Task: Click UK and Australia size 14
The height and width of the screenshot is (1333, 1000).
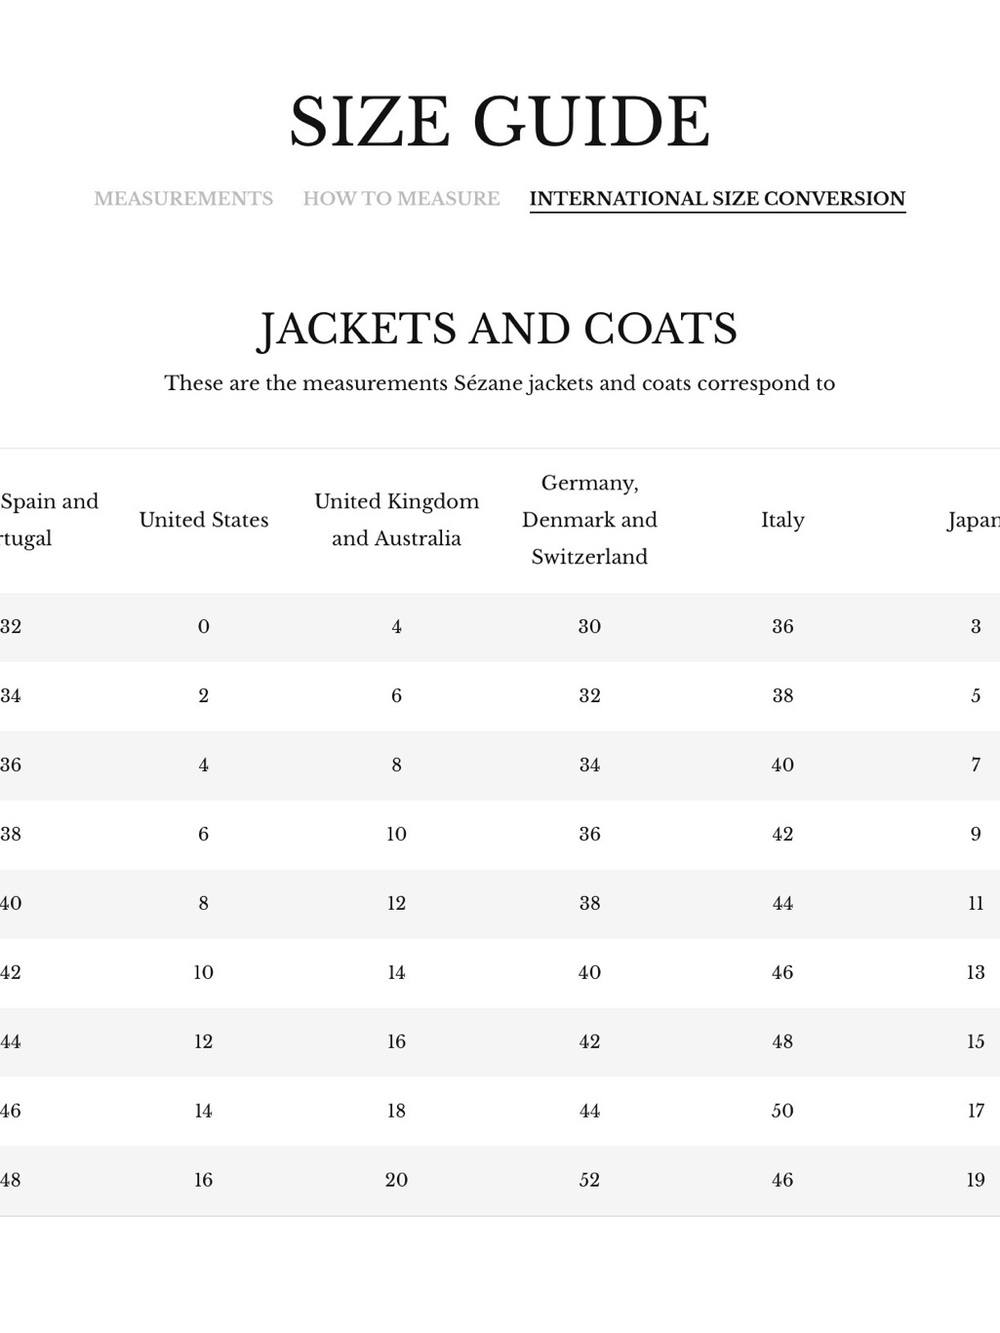Action: click(397, 972)
